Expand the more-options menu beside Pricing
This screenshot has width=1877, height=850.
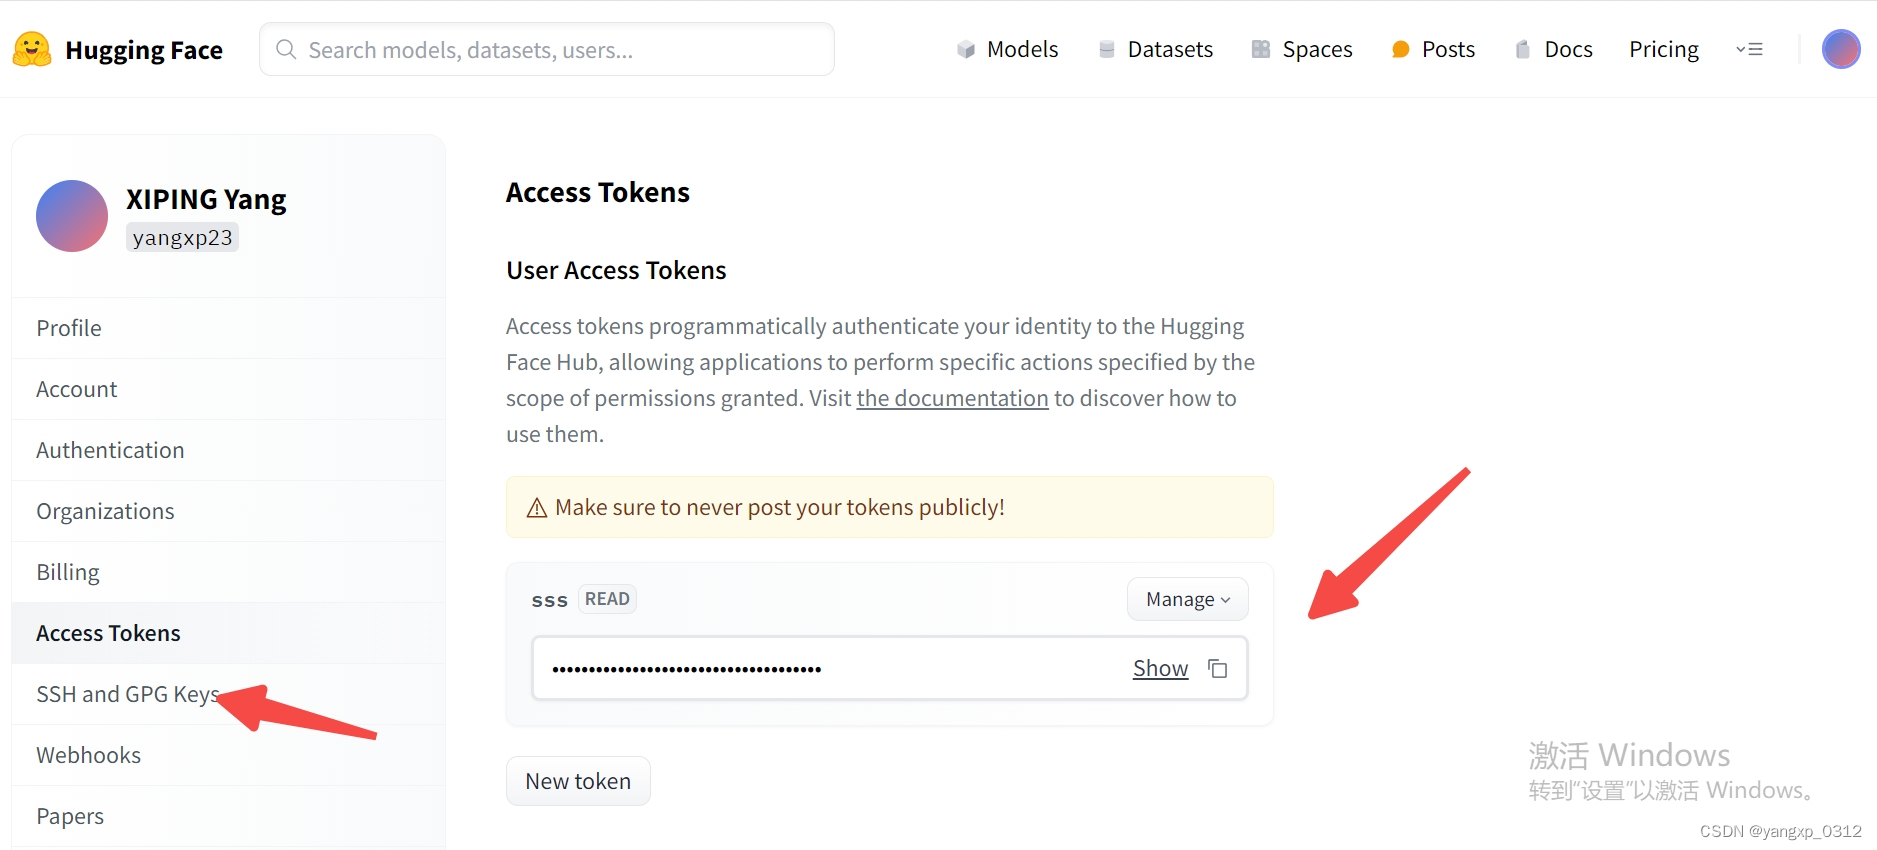coord(1749,49)
